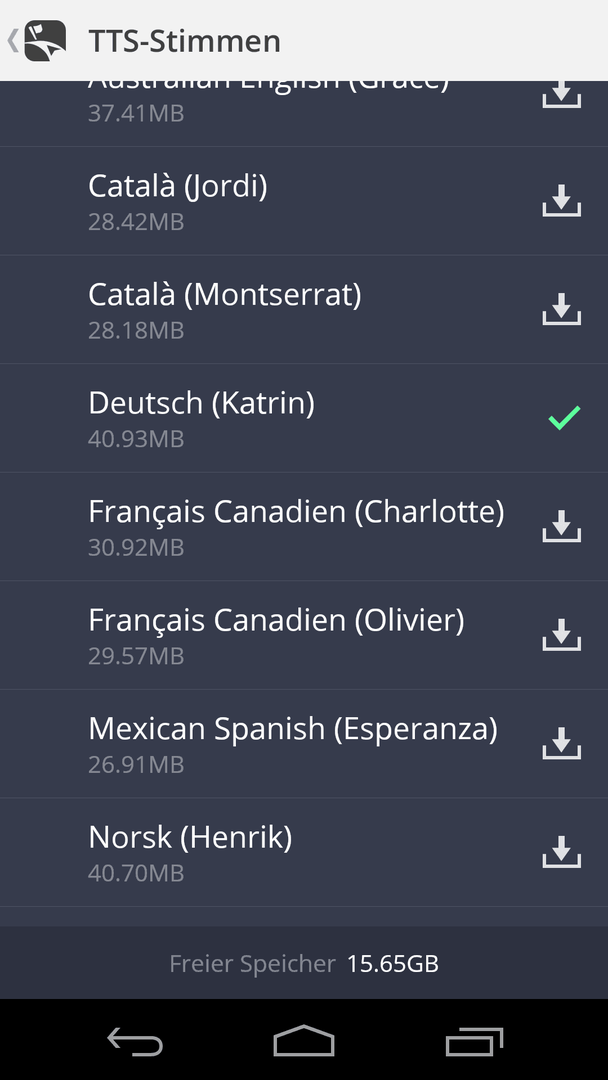Tap the green checkmark for Deutsch (Katrin)
This screenshot has height=1080, width=608.
pyautogui.click(x=564, y=417)
